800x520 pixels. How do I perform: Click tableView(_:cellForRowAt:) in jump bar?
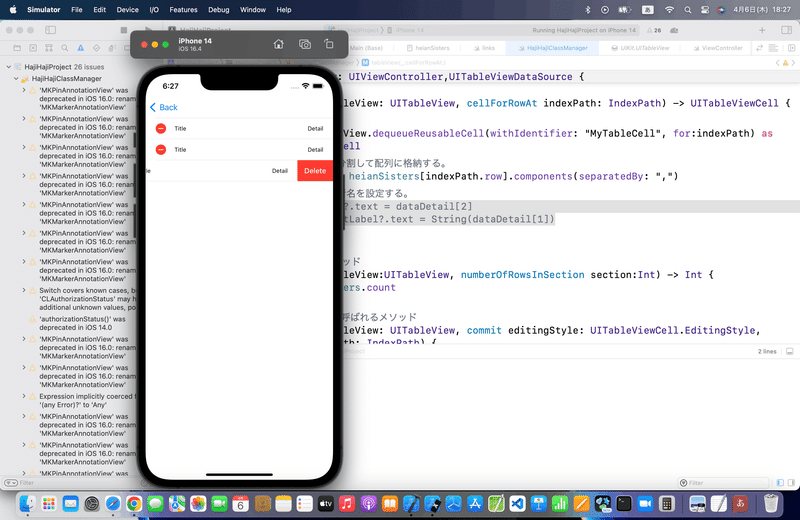click(404, 63)
